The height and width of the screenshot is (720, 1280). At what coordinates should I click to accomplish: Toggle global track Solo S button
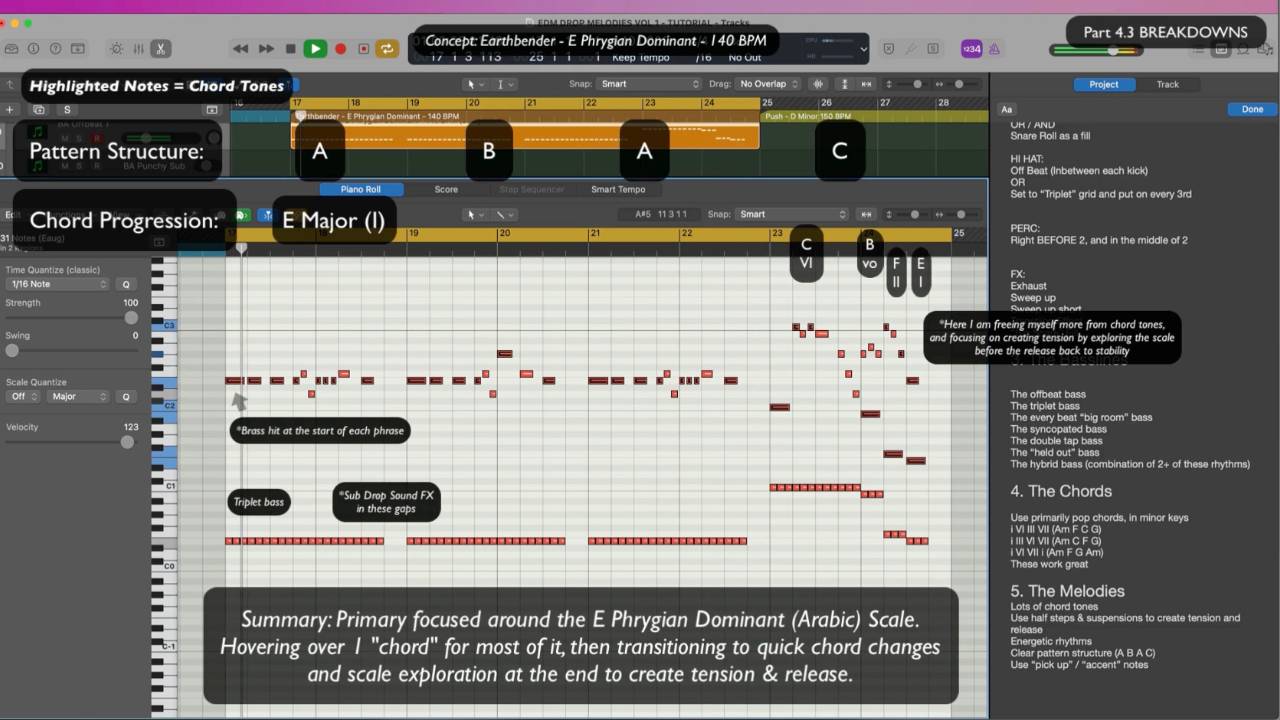tap(67, 109)
